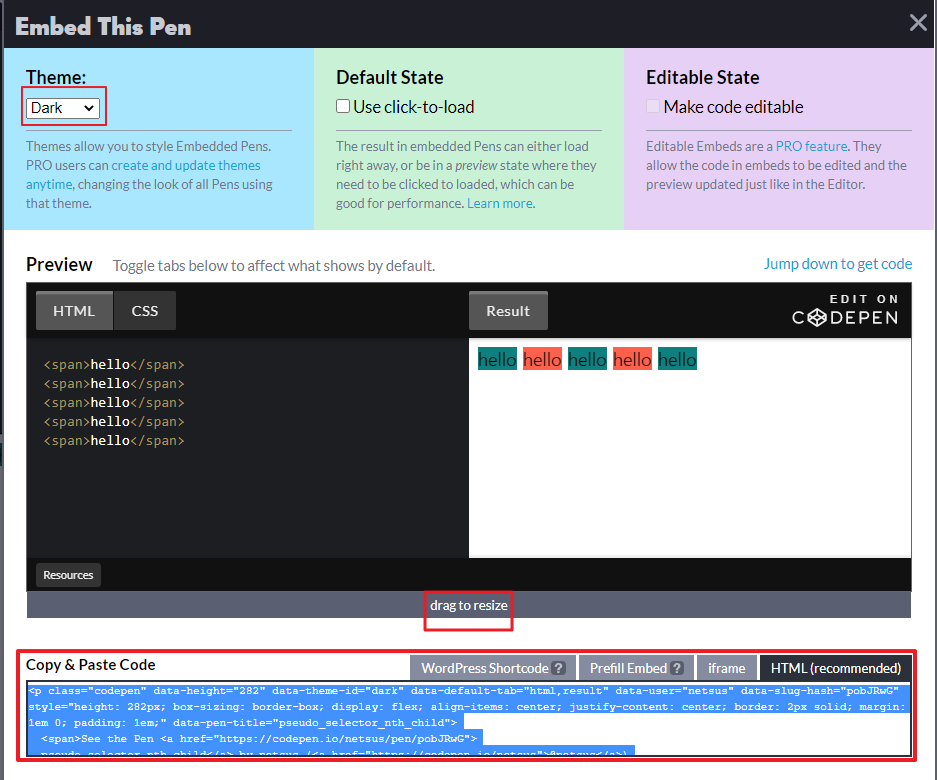Click the last span hello code line
The image size is (937, 780).
point(114,441)
